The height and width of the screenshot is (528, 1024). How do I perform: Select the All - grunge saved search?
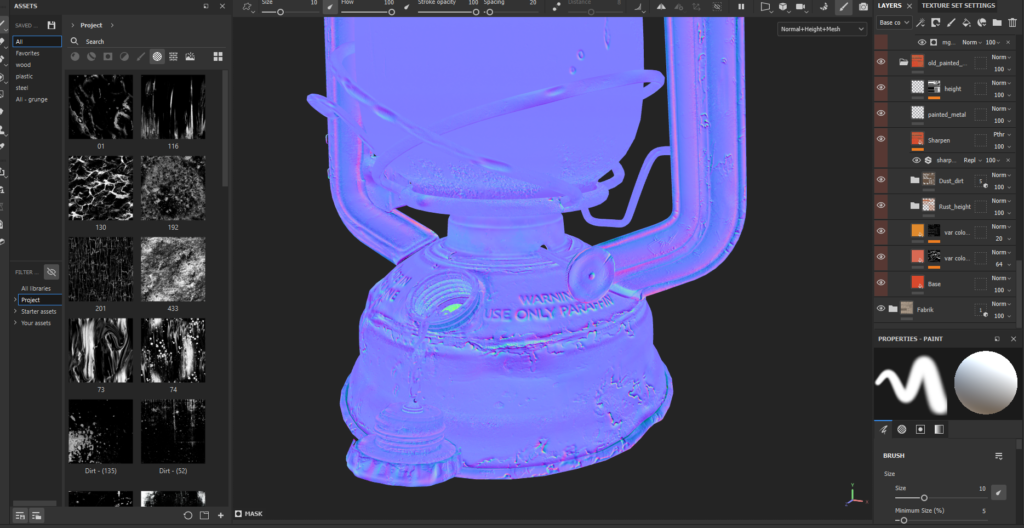tap(31, 99)
